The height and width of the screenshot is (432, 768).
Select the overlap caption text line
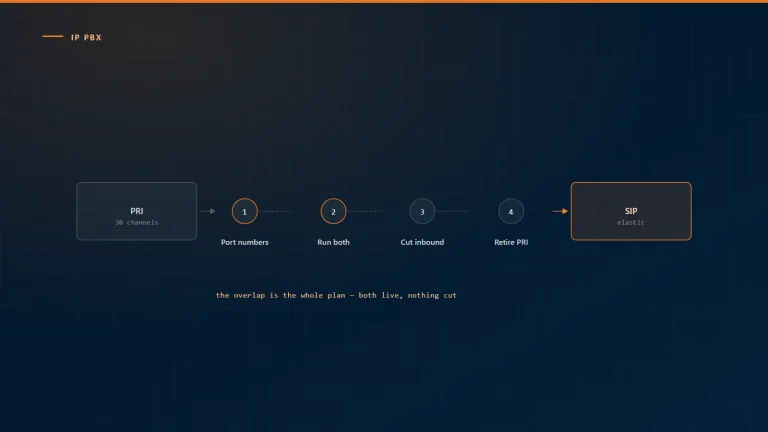(x=336, y=295)
